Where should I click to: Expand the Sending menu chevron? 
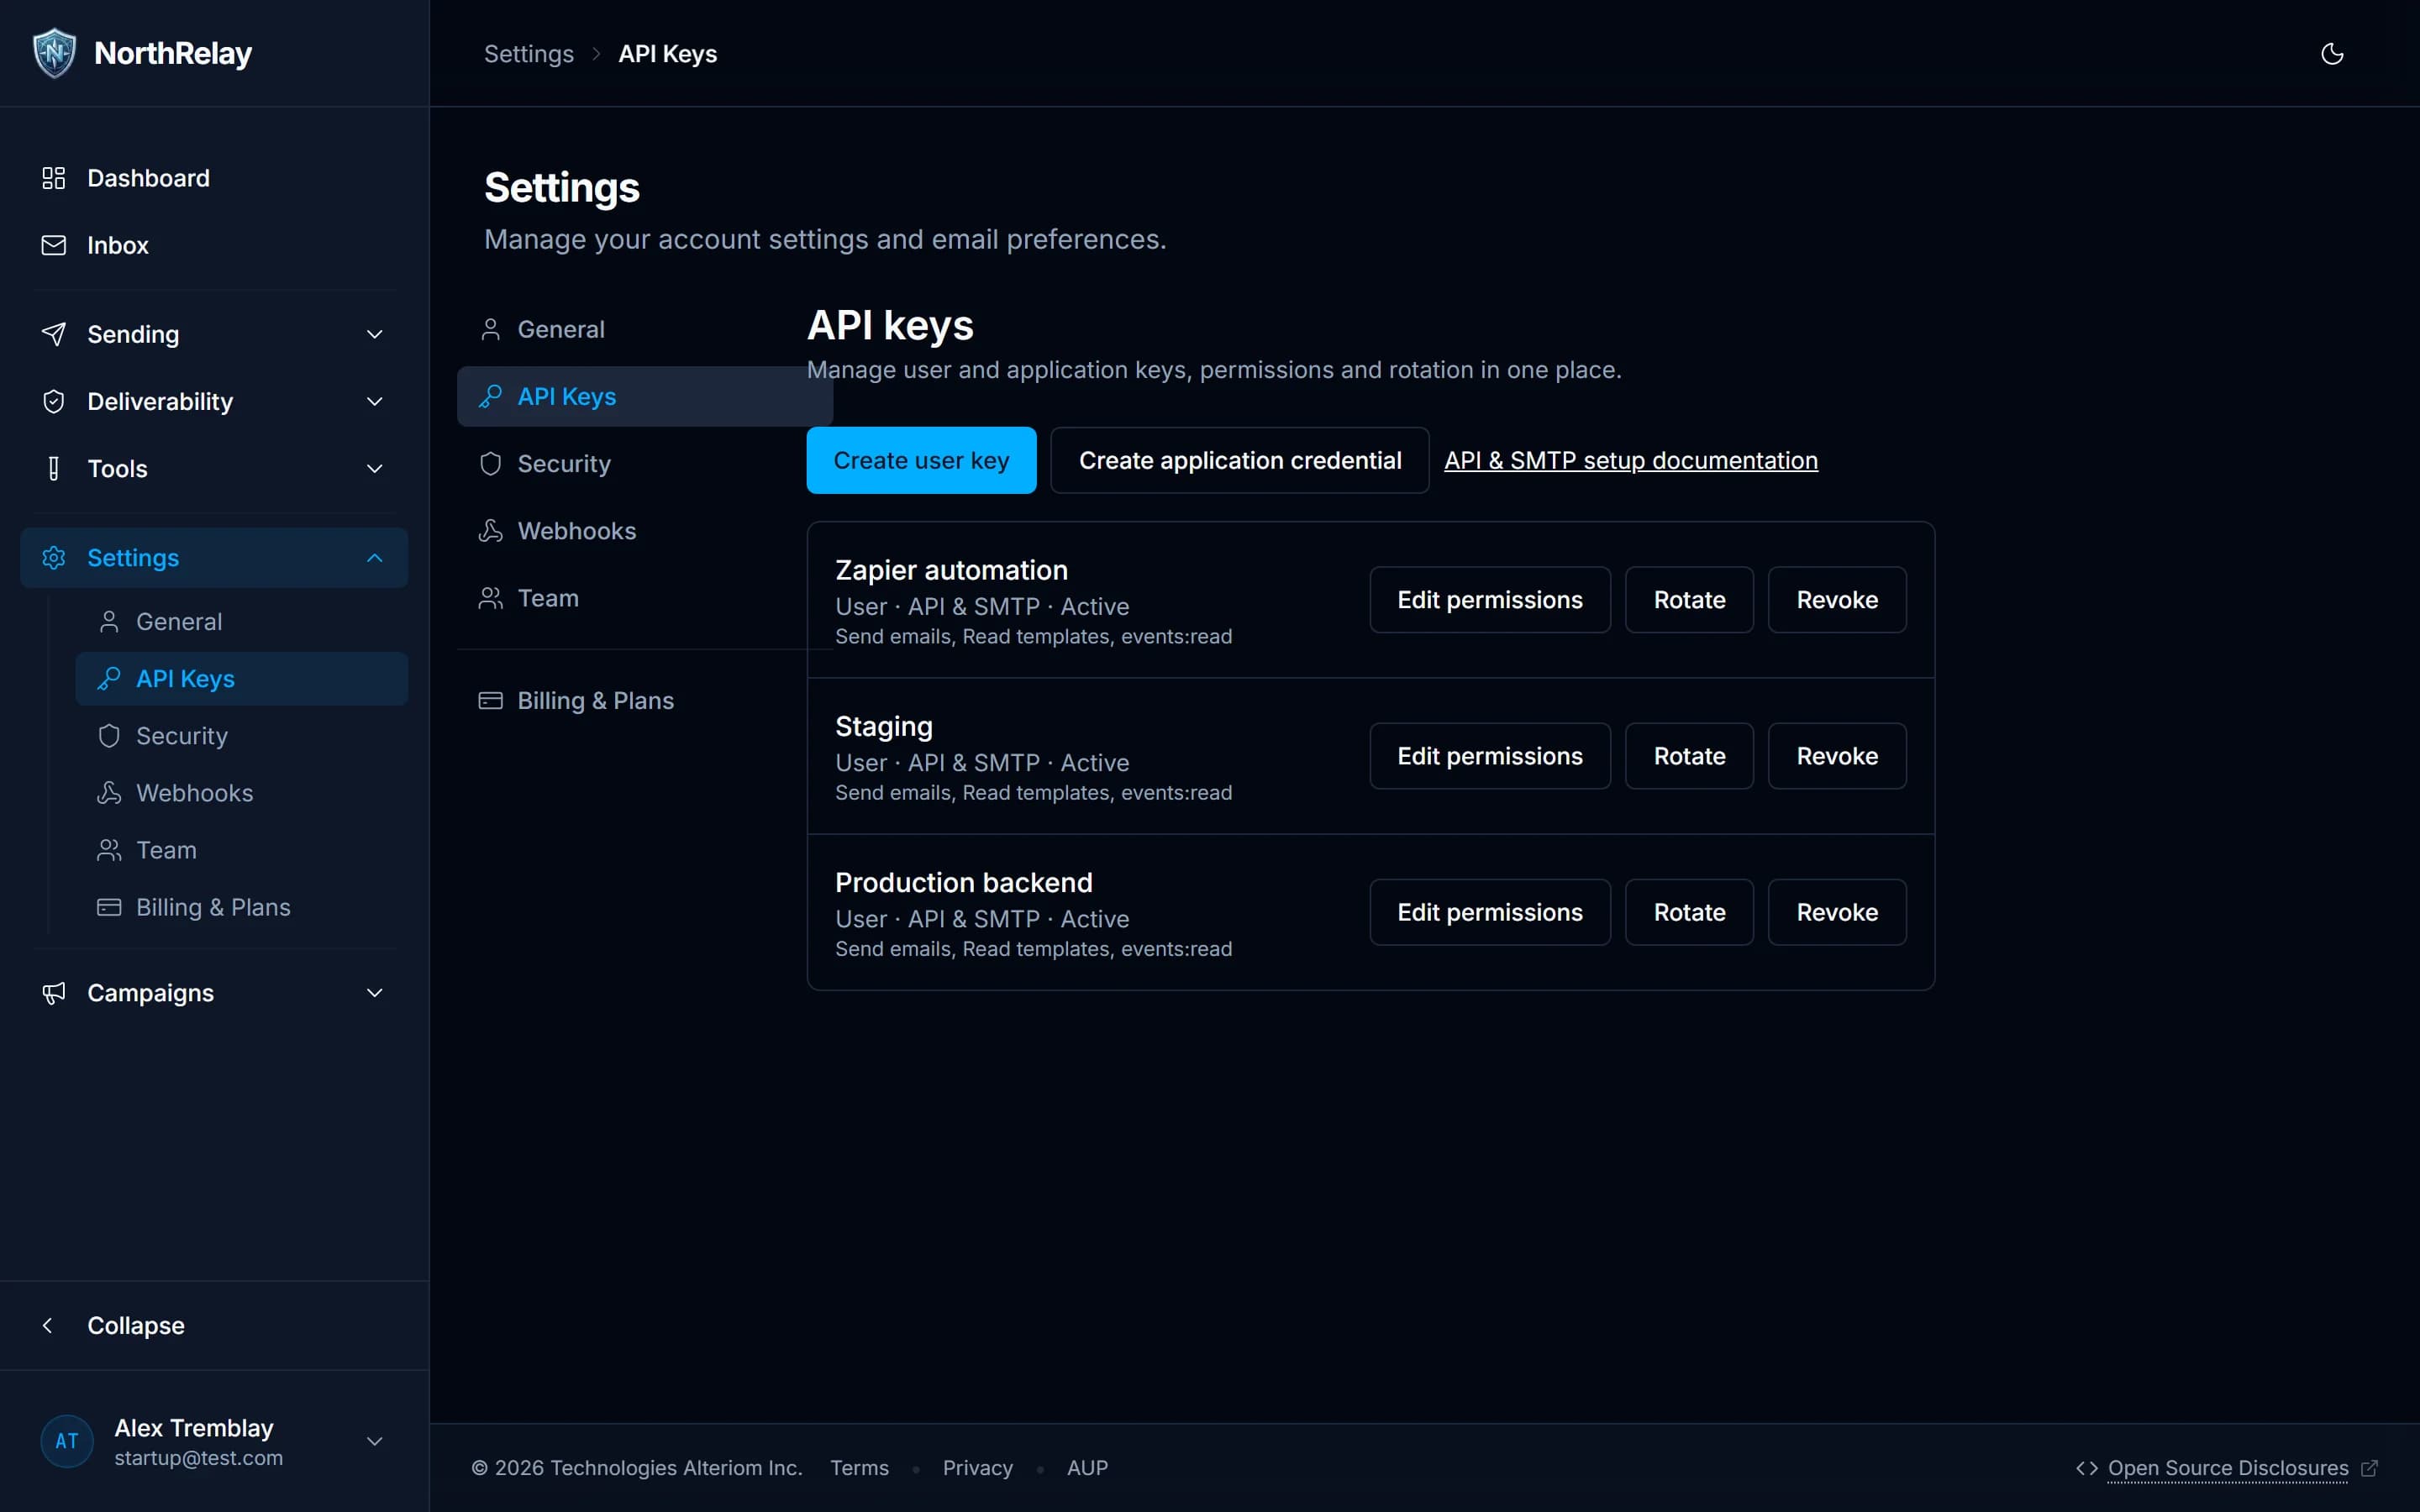(x=375, y=334)
